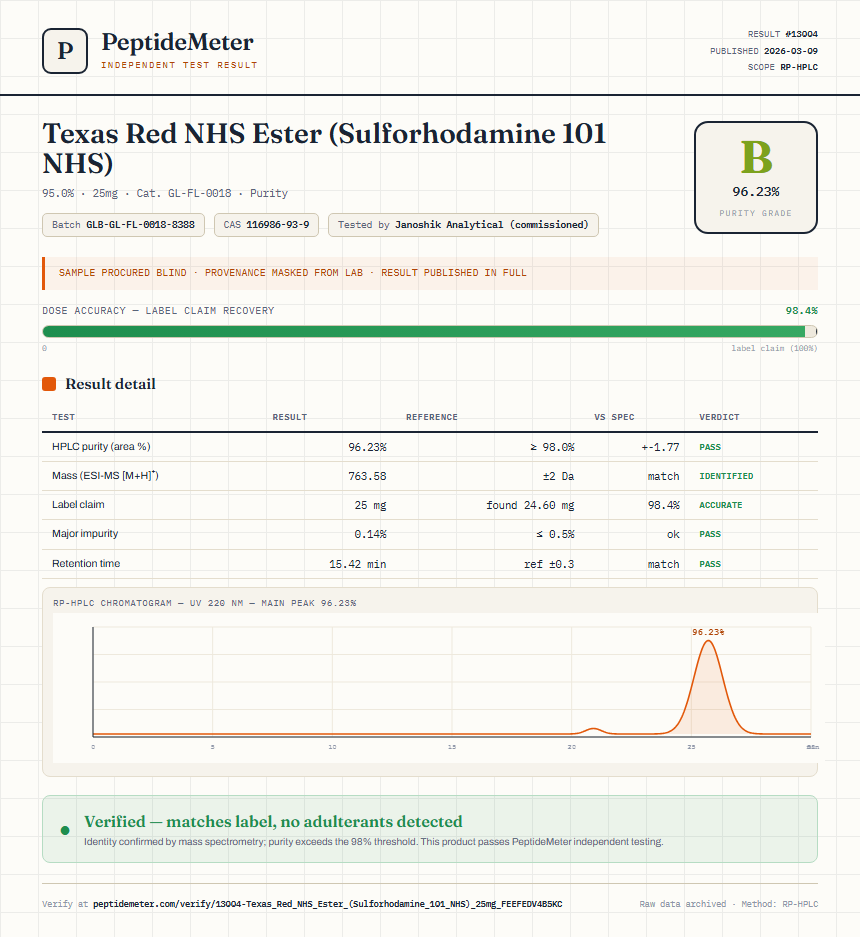Click the ≥ 98.0% reference cell
This screenshot has height=937, width=860.
pyautogui.click(x=552, y=447)
